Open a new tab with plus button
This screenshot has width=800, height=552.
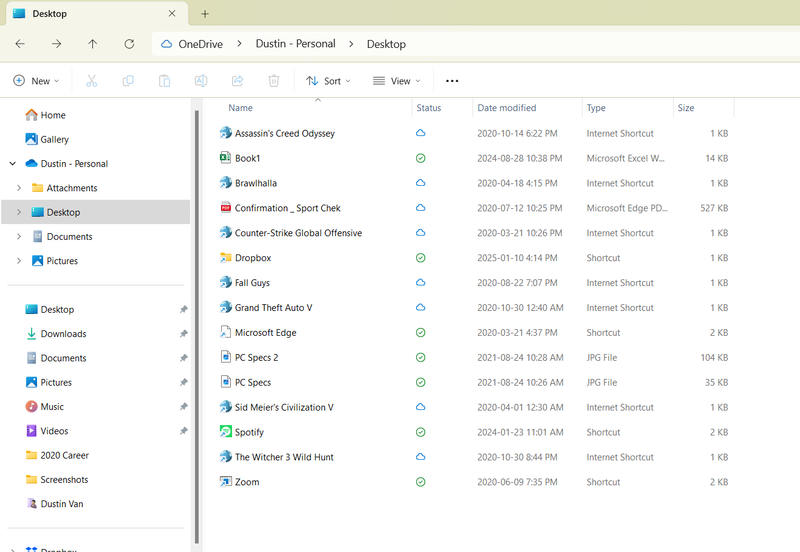point(205,14)
